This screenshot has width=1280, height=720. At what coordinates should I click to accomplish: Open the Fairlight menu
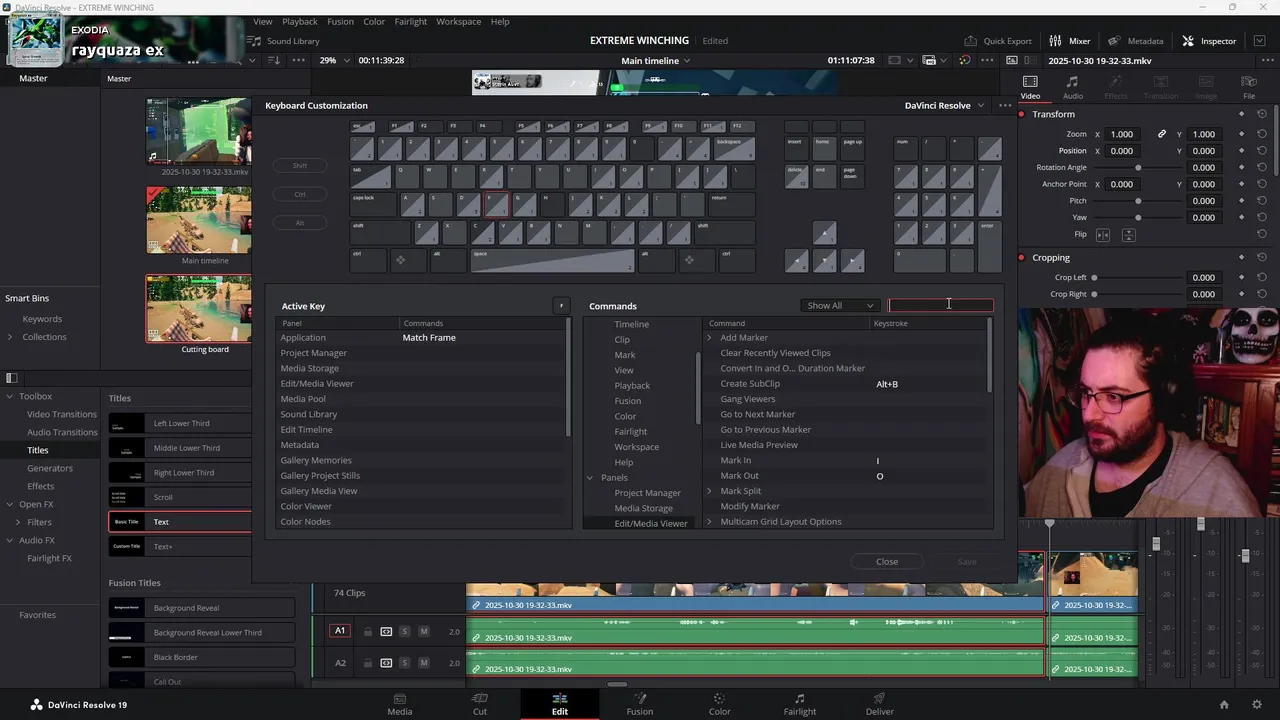pos(410,21)
